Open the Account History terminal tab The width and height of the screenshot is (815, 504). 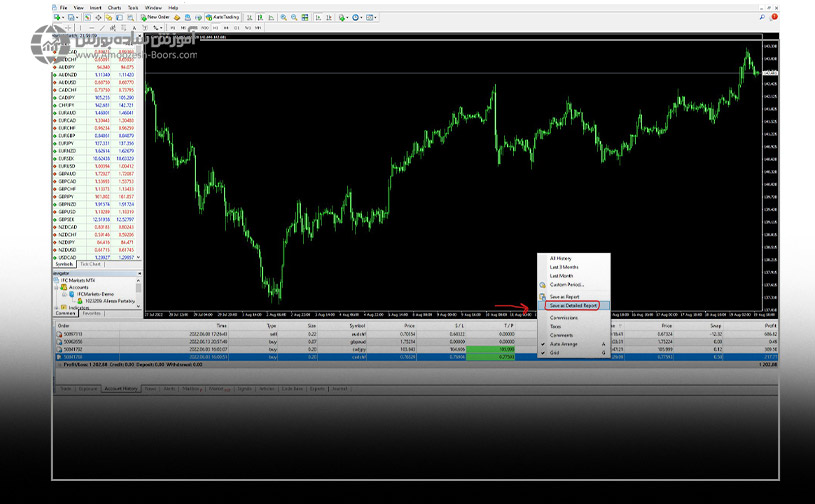coord(120,387)
